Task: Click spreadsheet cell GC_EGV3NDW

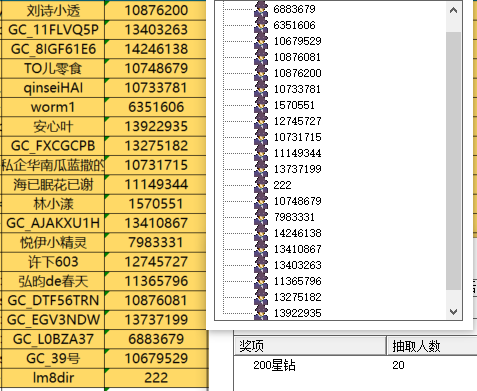Action: pyautogui.click(x=53, y=320)
